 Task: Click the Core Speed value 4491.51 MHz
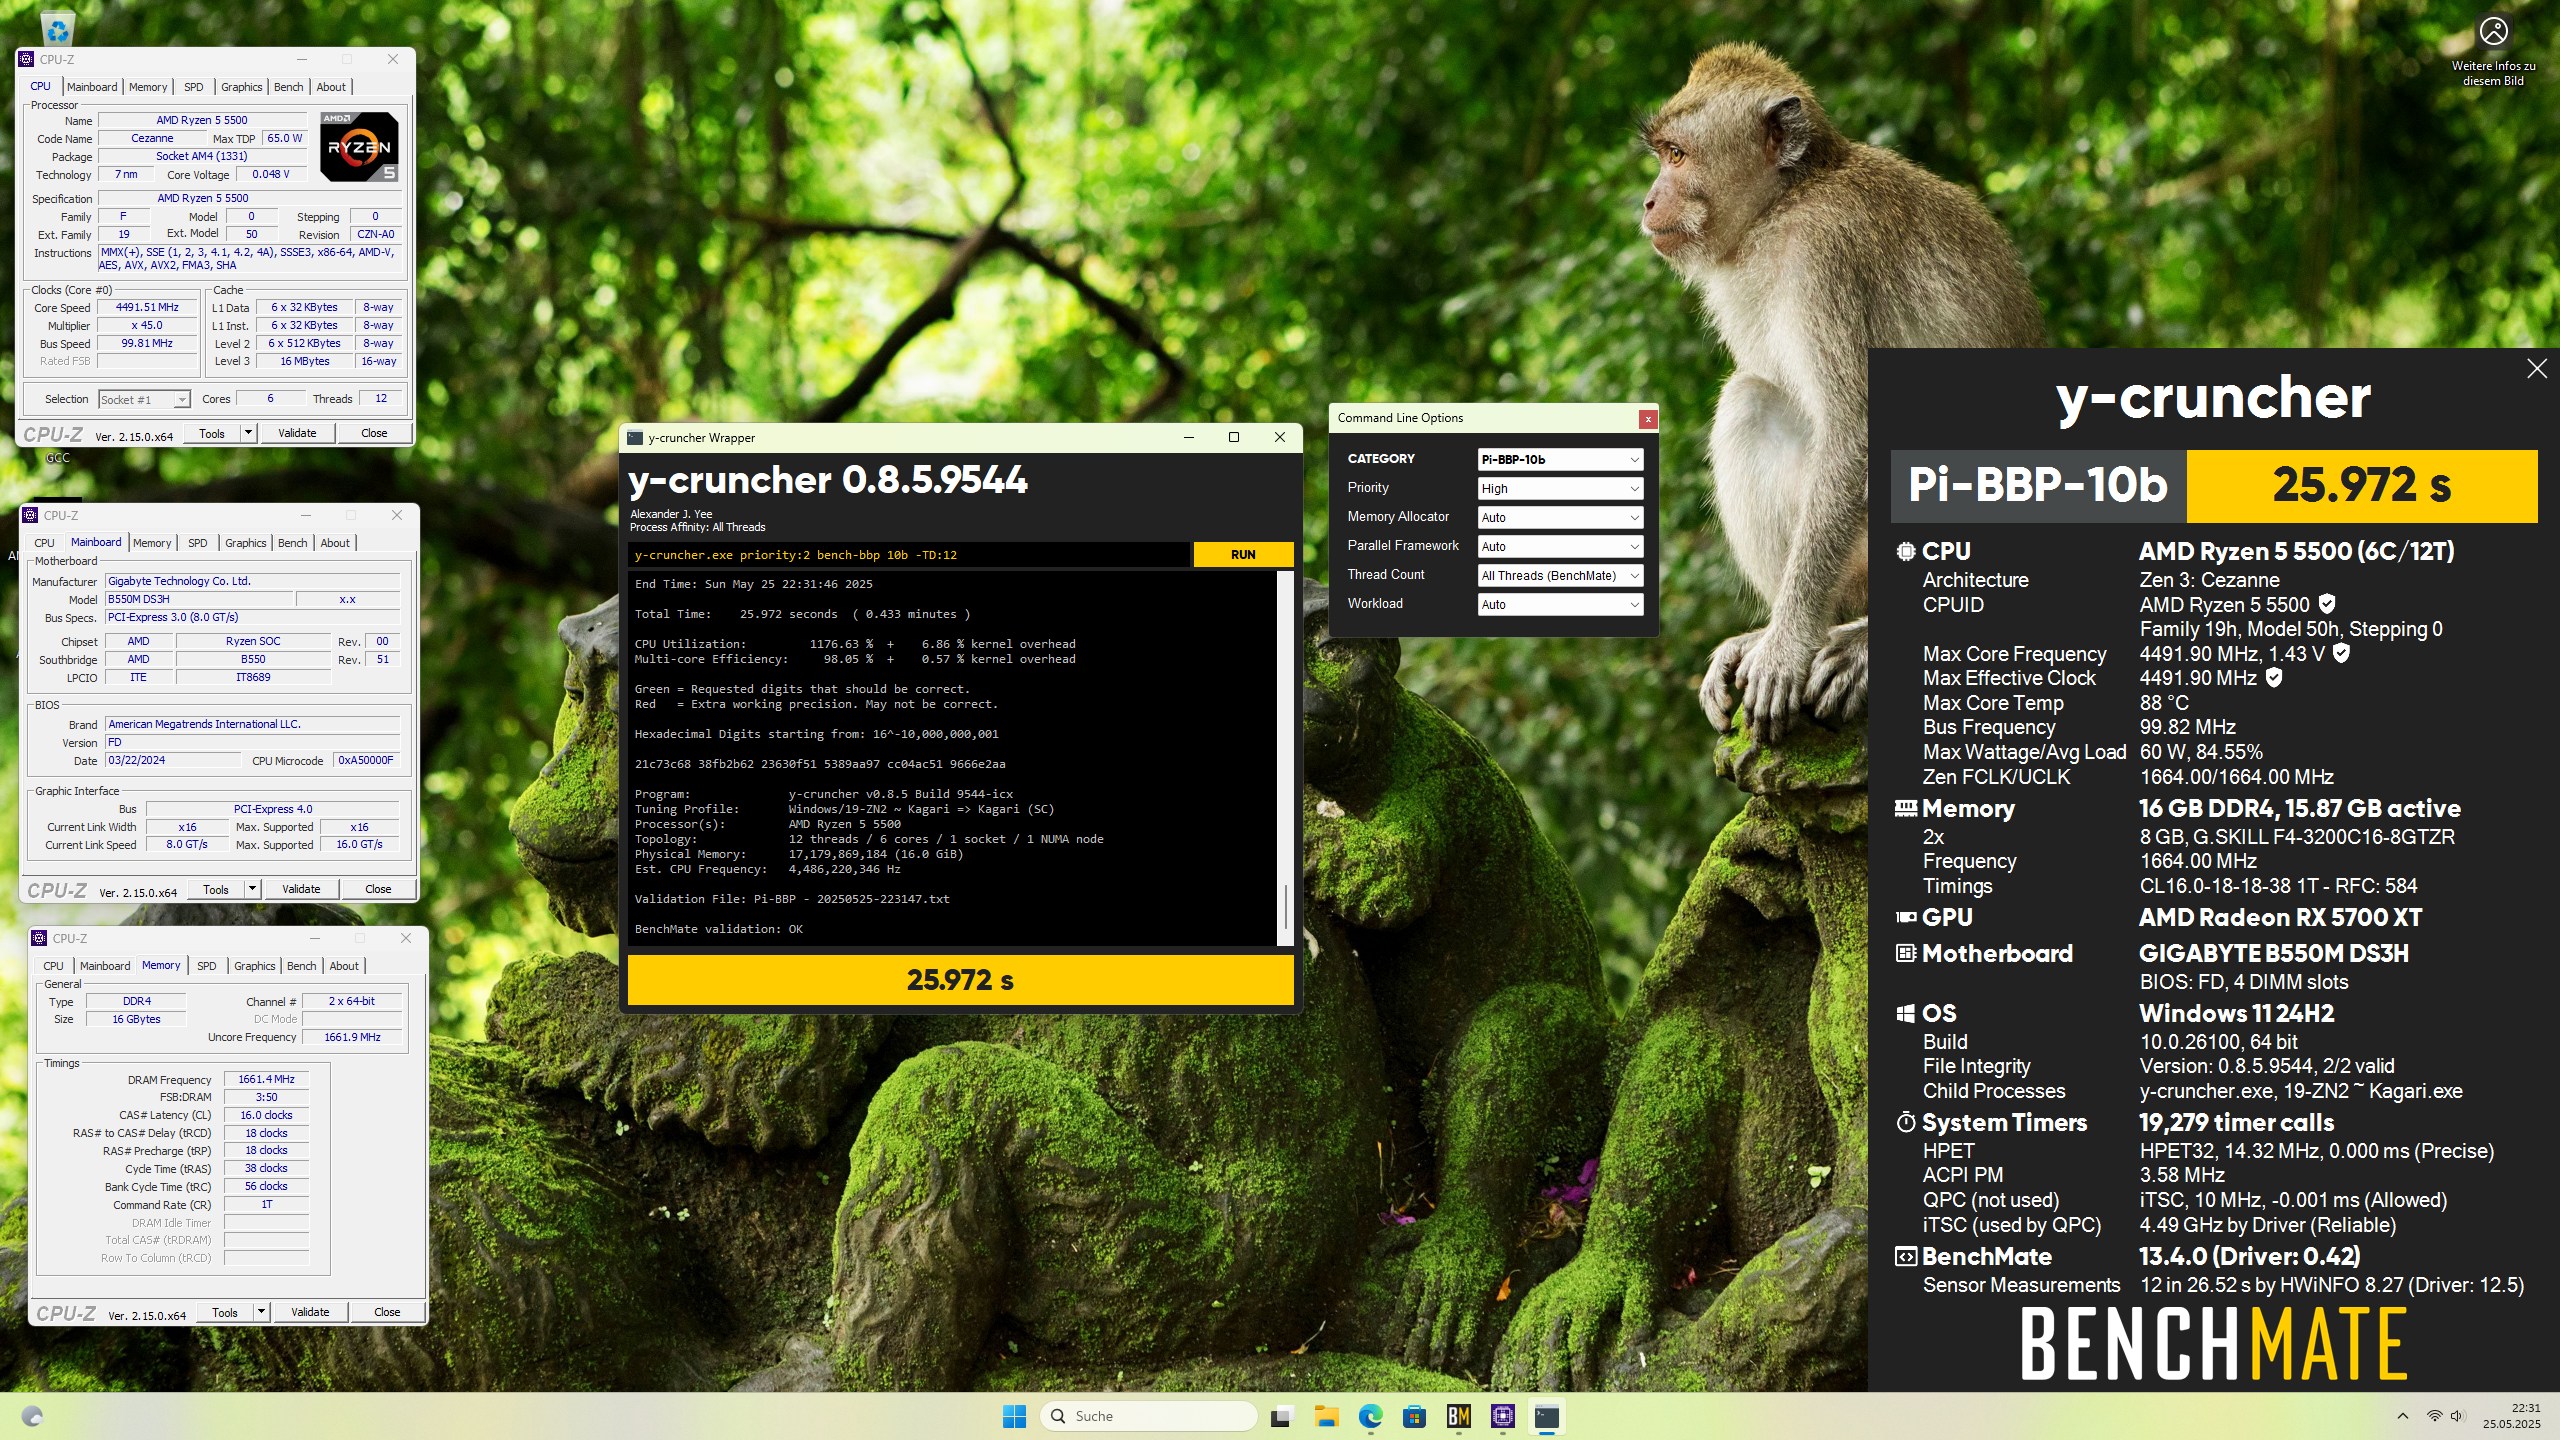tap(147, 307)
